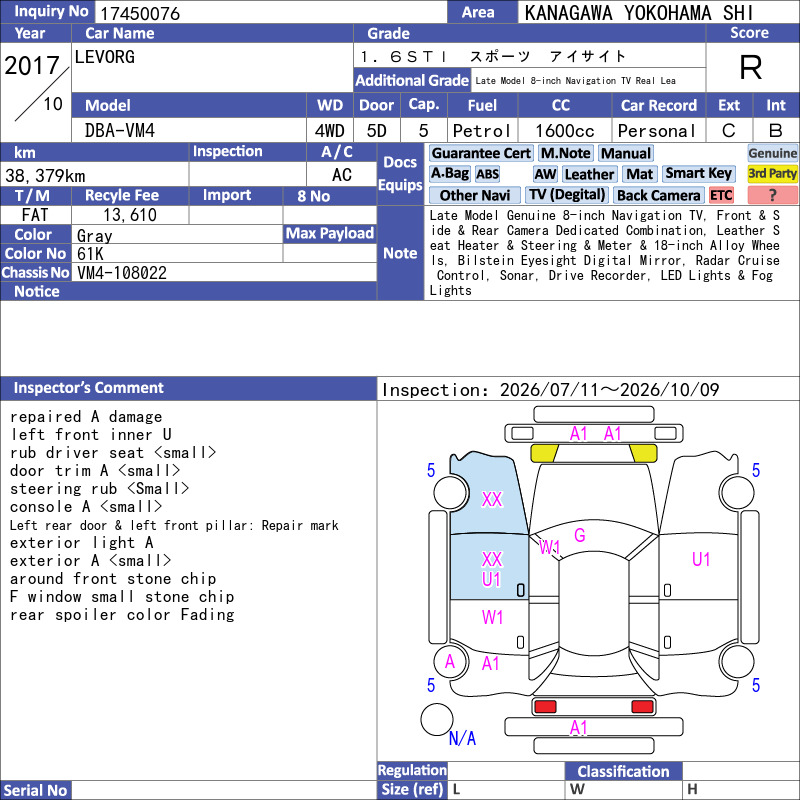
Task: Click the Back Camera equipment tag
Action: pos(659,195)
